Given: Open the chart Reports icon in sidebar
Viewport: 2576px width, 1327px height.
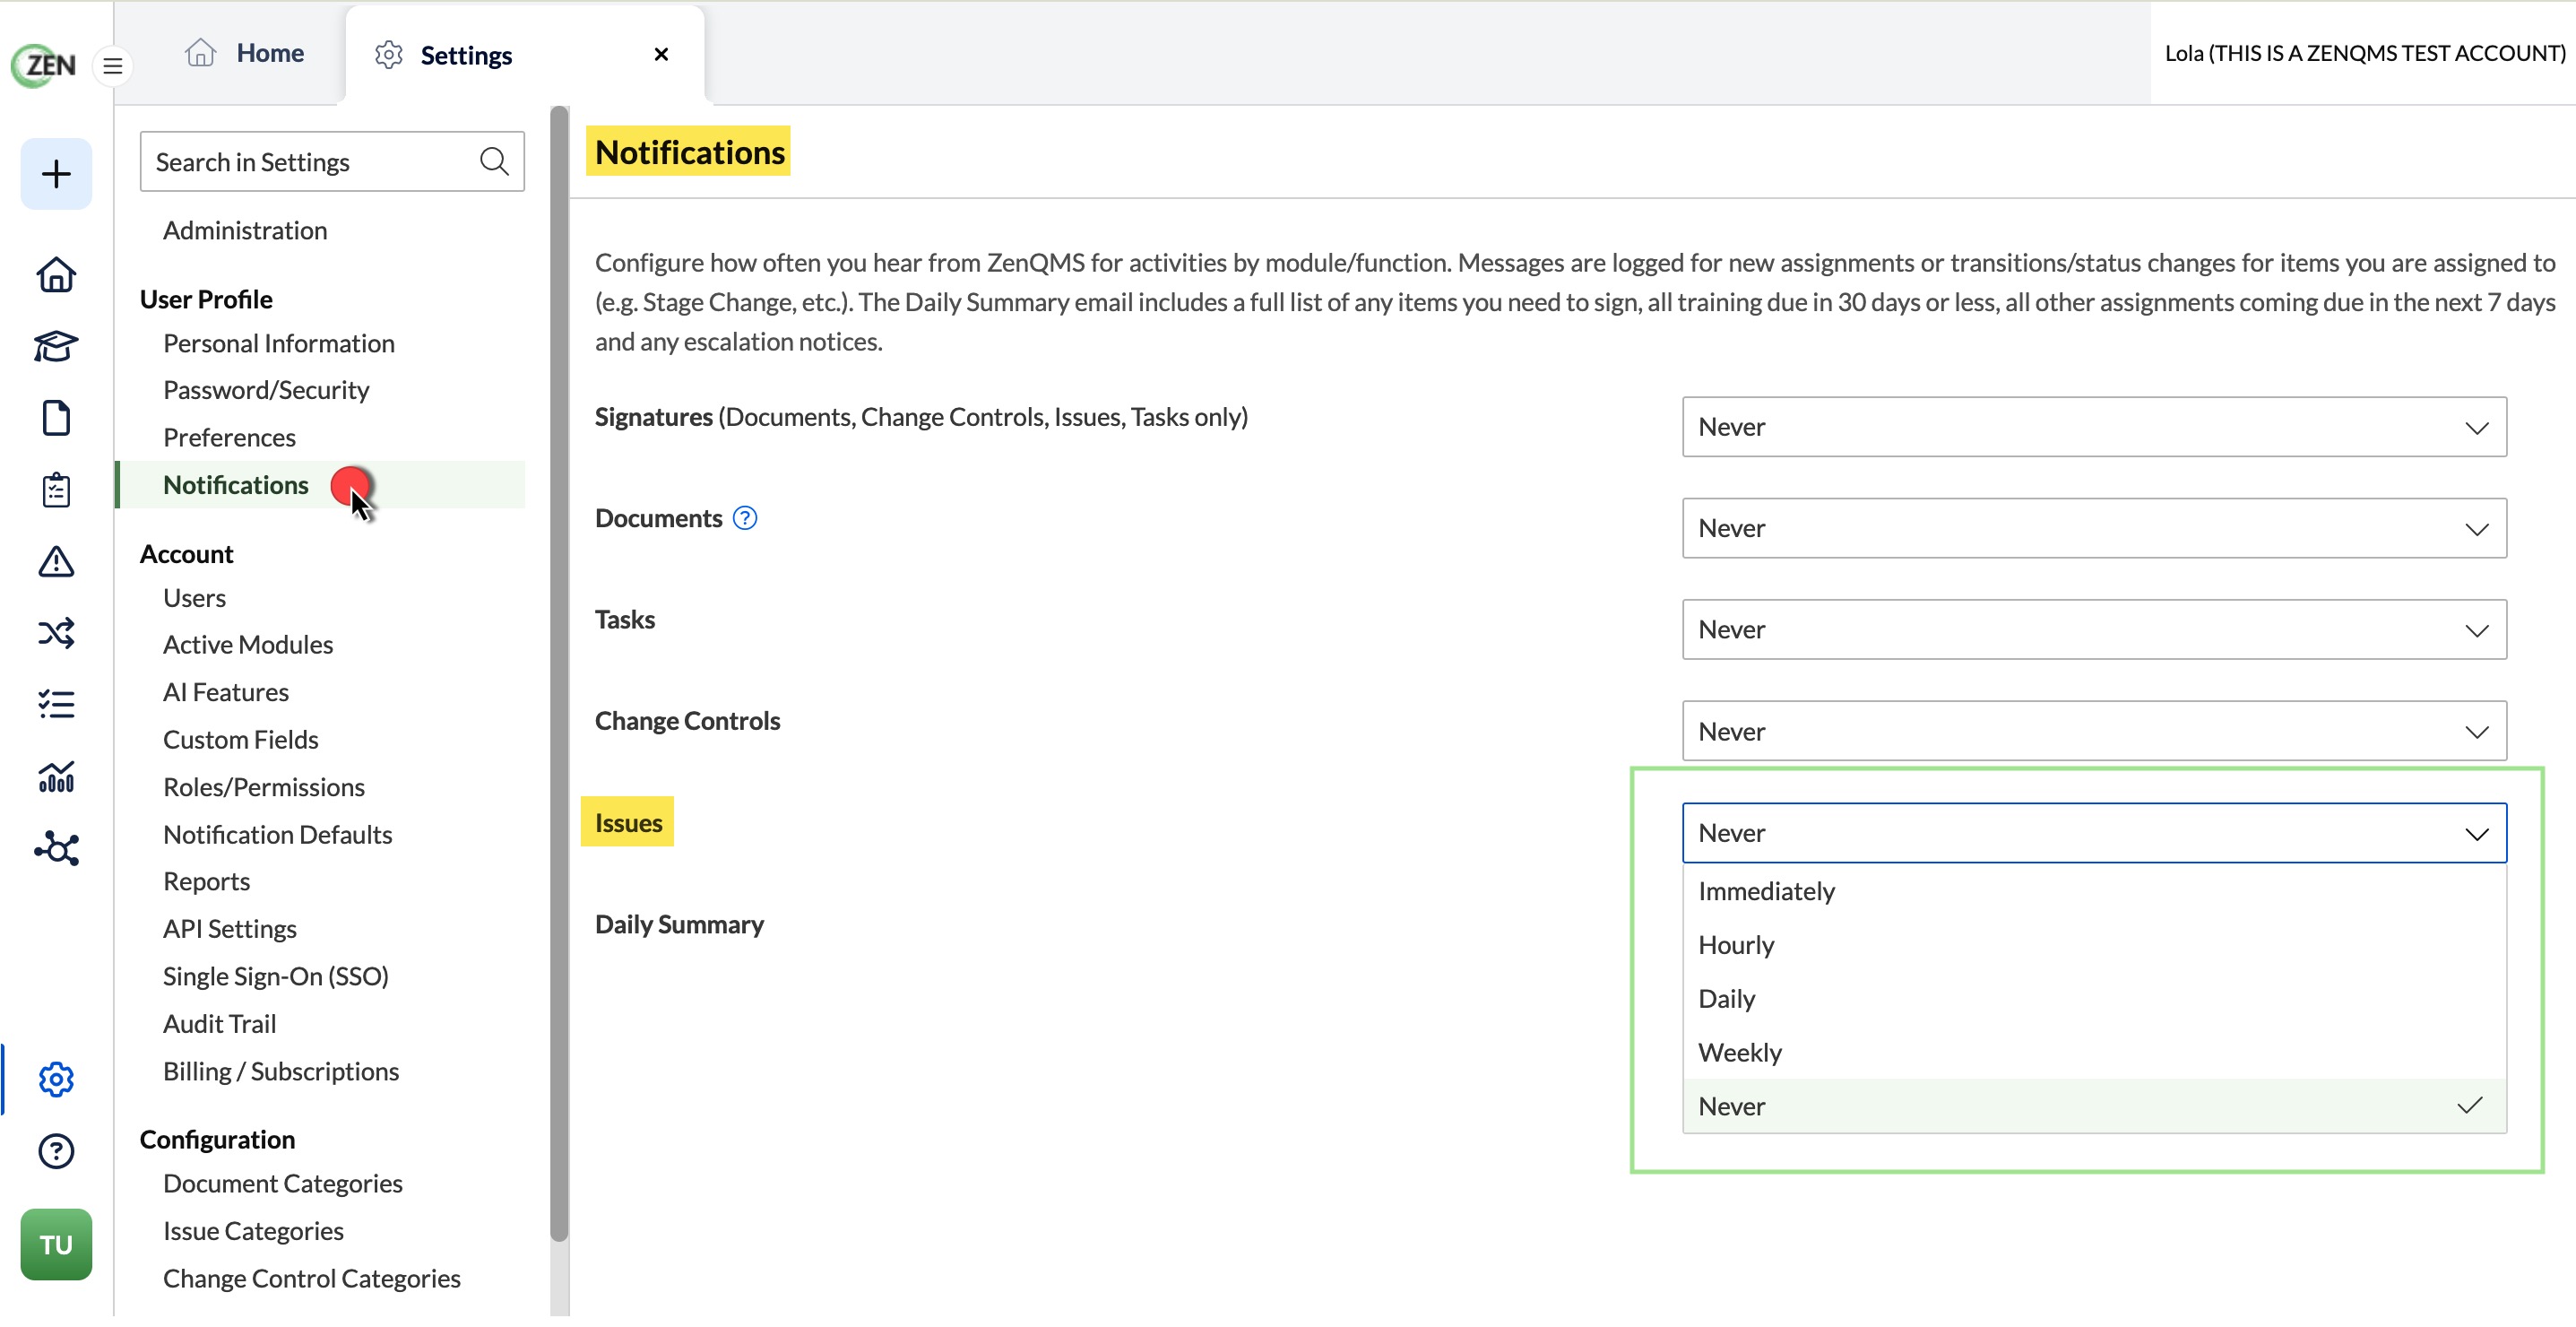Looking at the screenshot, I should click(56, 777).
